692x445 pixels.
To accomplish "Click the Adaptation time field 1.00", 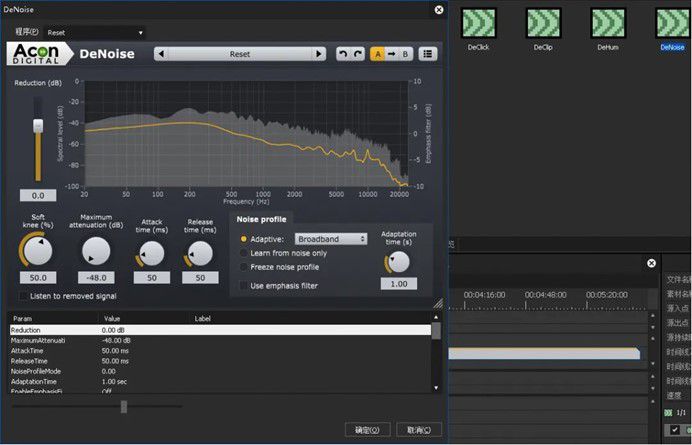I will click(x=399, y=284).
